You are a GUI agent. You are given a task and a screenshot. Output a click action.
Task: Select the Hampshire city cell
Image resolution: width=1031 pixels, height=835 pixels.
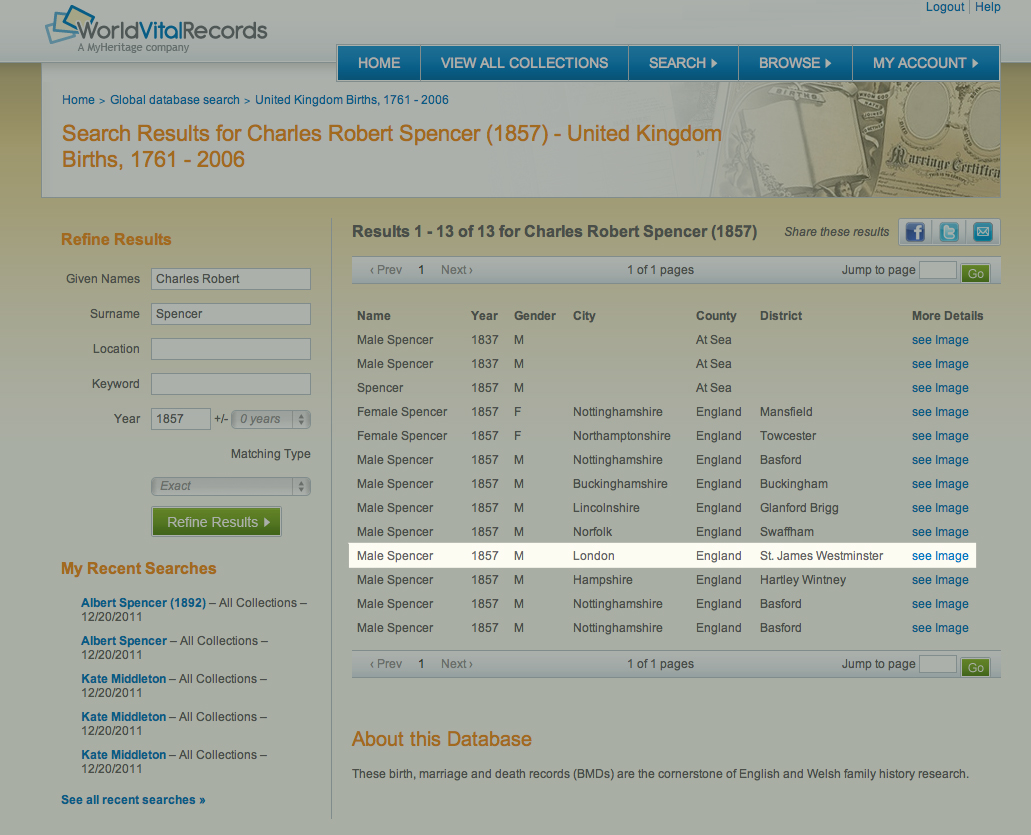point(602,580)
